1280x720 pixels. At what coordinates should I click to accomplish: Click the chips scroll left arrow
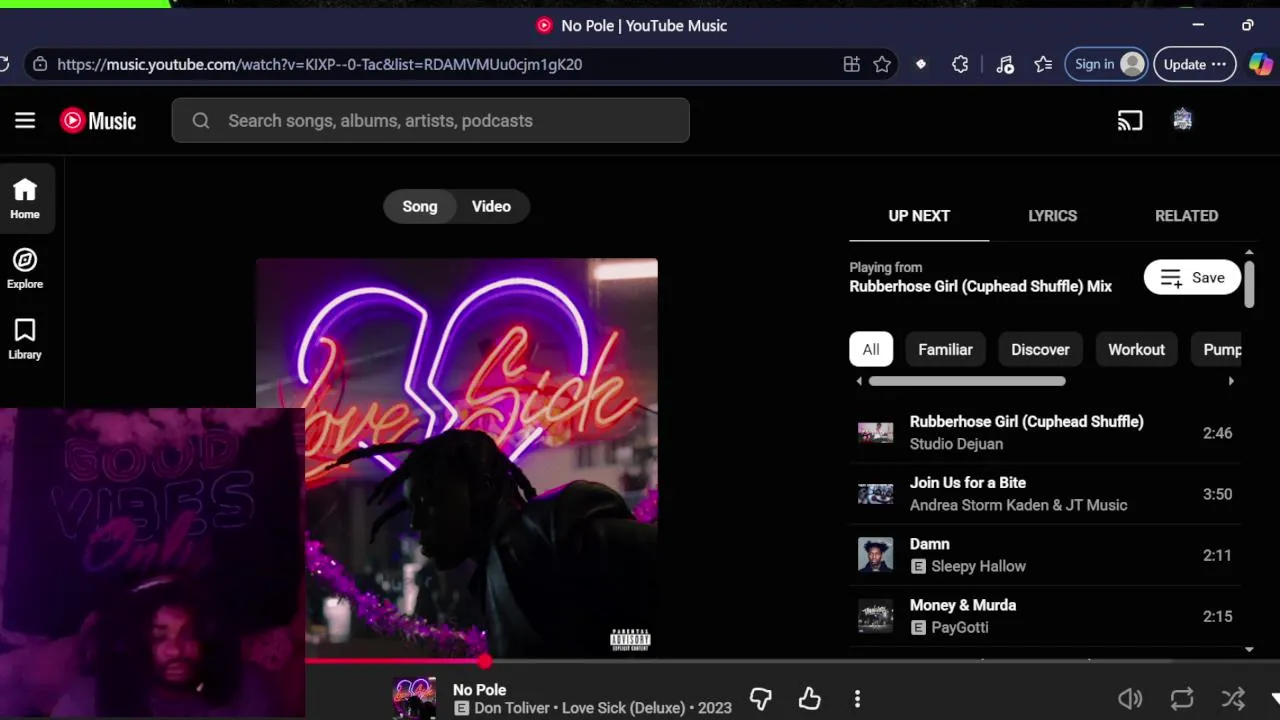(x=858, y=381)
